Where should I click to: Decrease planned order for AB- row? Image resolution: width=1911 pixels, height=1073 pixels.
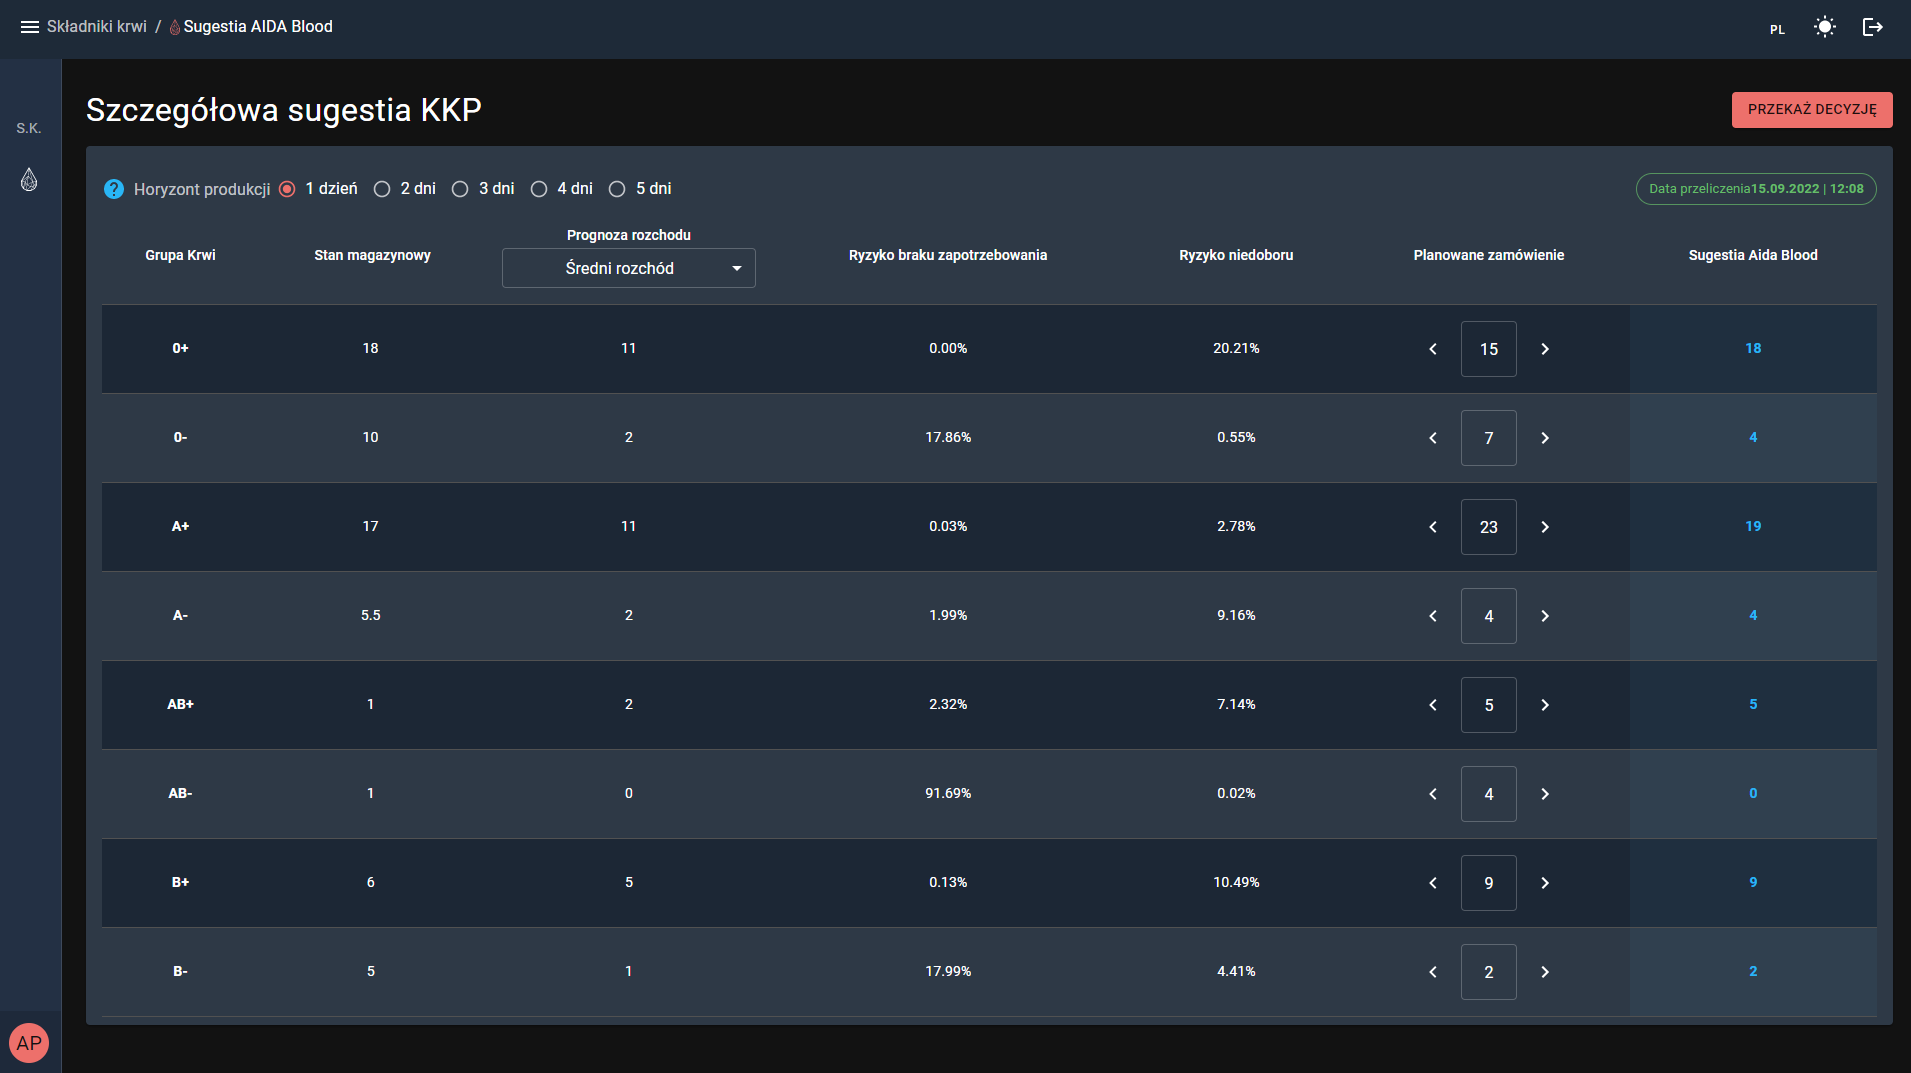(x=1433, y=794)
